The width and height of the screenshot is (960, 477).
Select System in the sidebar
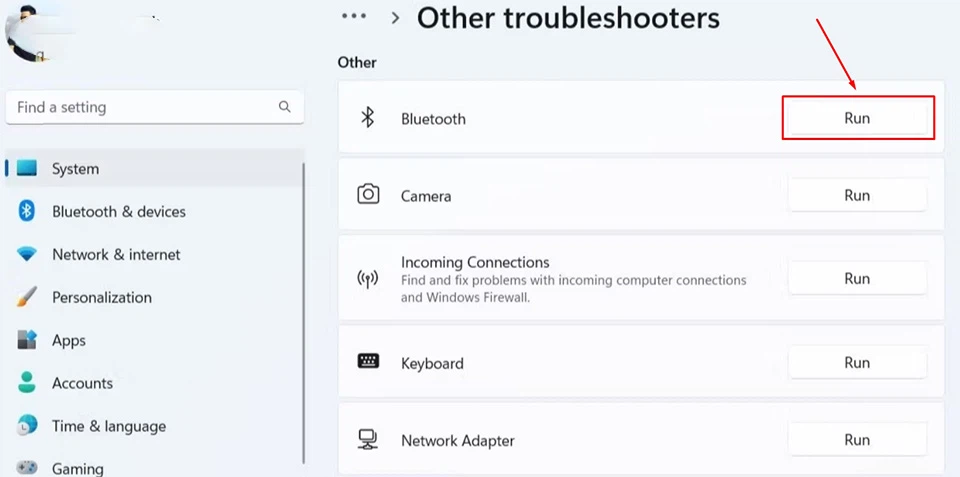click(75, 169)
